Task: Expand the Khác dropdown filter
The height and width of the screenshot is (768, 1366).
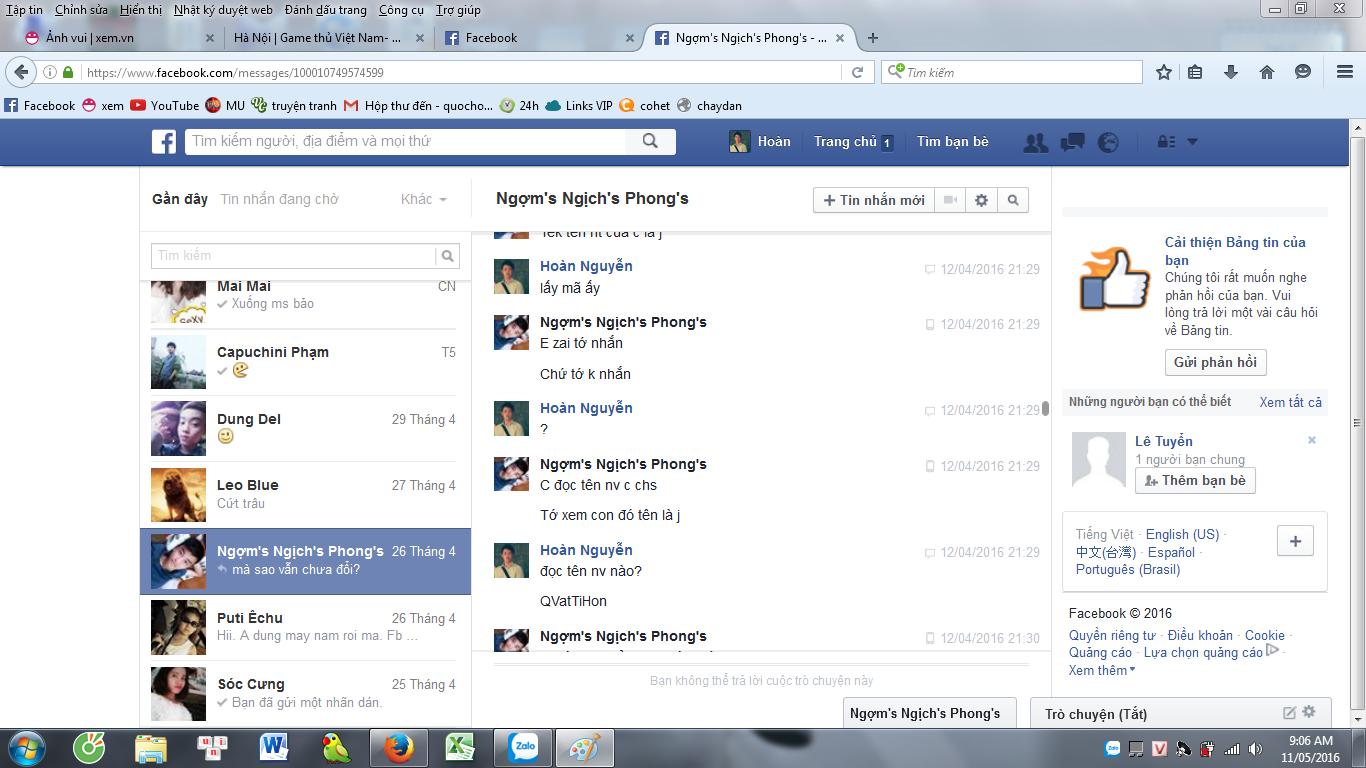Action: point(424,199)
